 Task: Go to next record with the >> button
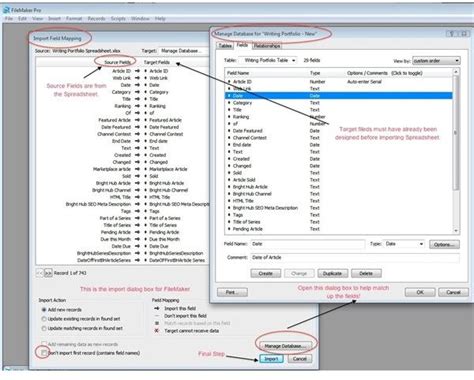pyautogui.click(x=48, y=273)
